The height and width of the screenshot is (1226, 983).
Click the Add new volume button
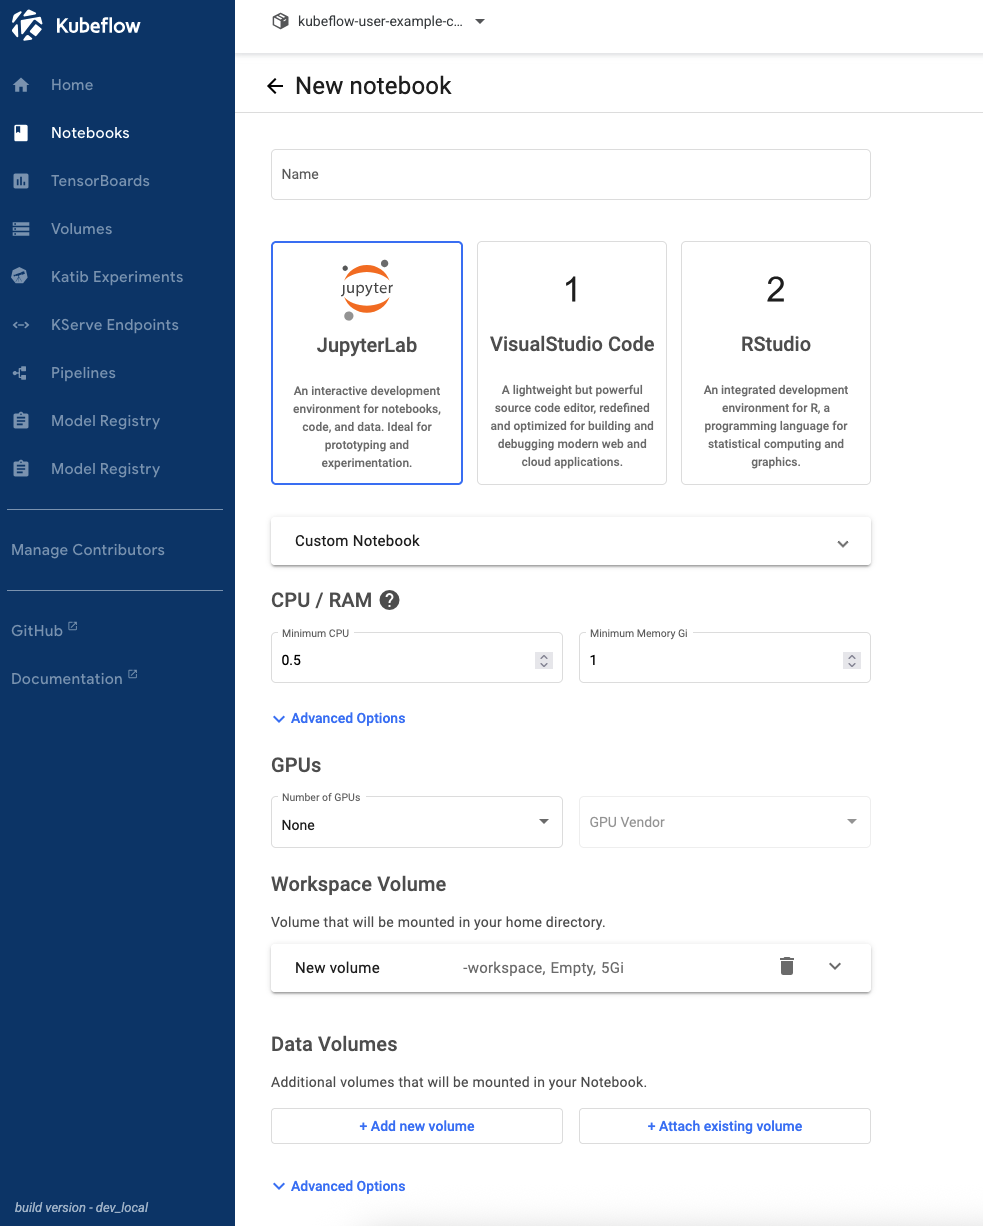pyautogui.click(x=417, y=1126)
